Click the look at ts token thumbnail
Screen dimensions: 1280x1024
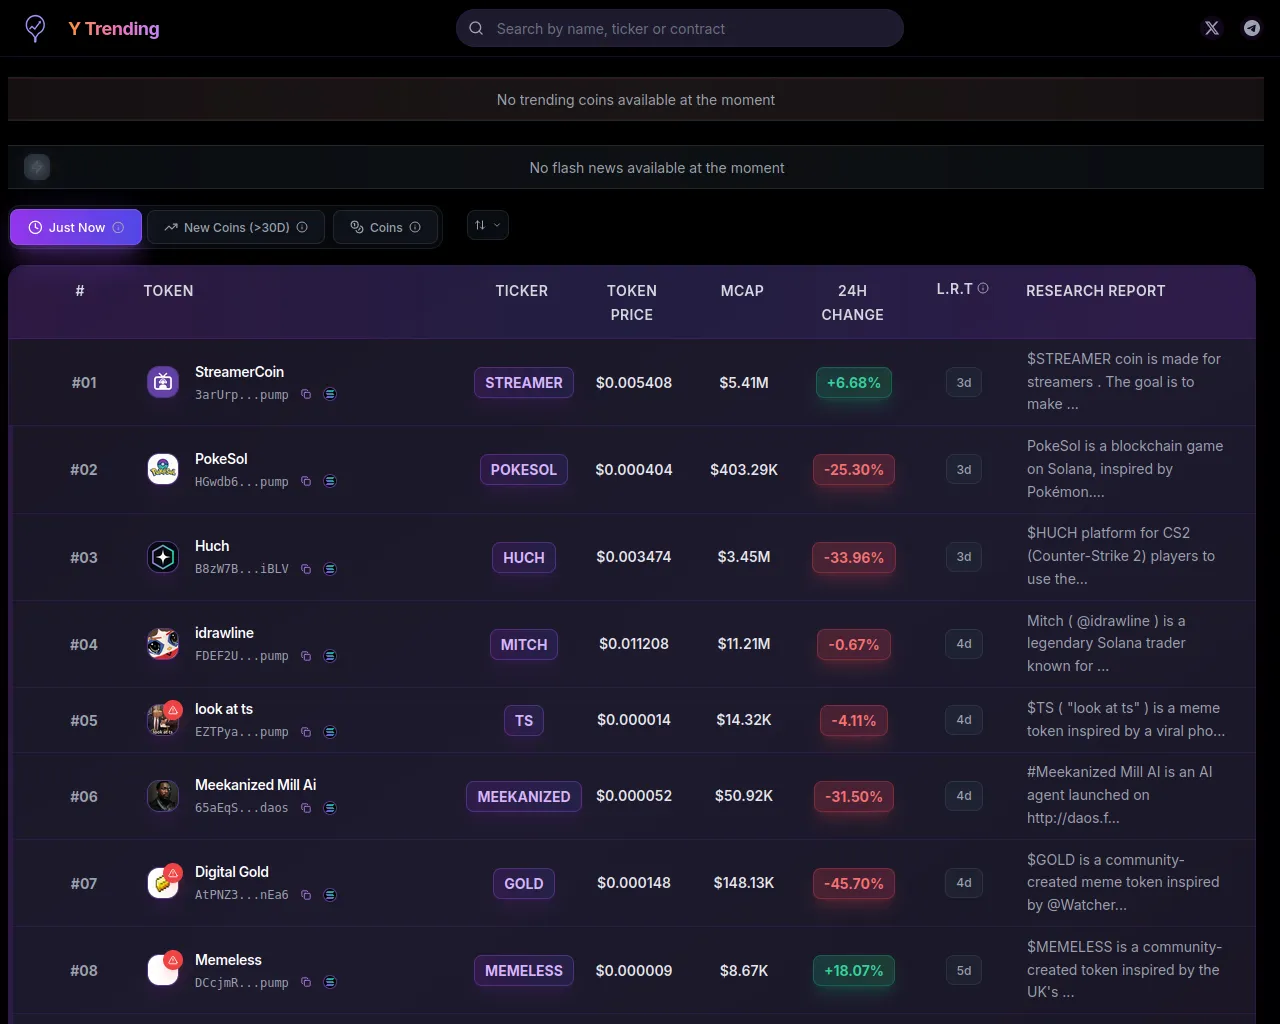point(161,721)
